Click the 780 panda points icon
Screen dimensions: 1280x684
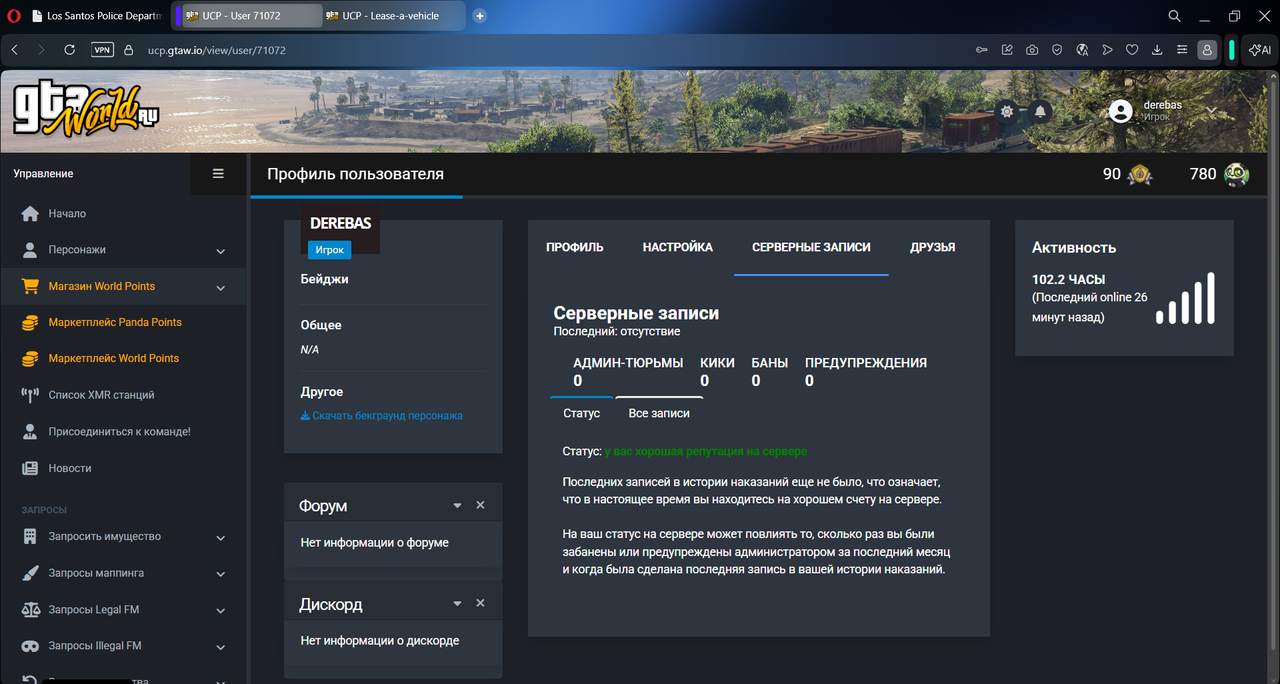pyautogui.click(x=1237, y=174)
